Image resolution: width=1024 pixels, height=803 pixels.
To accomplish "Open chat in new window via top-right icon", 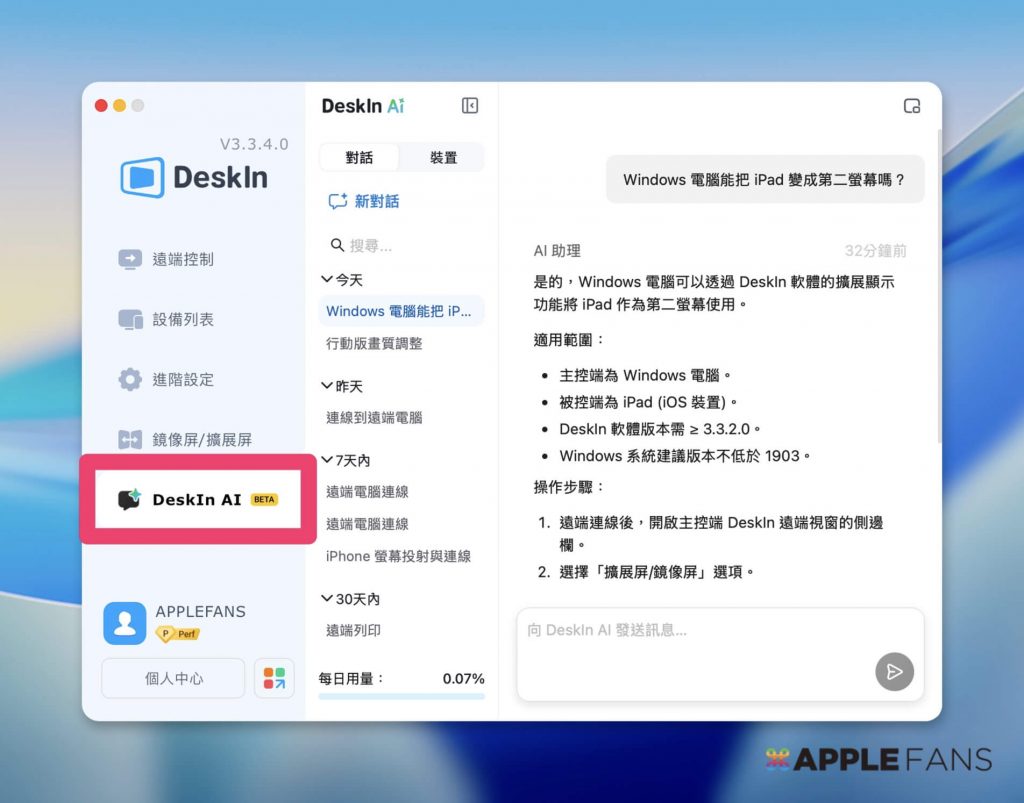I will click(912, 105).
